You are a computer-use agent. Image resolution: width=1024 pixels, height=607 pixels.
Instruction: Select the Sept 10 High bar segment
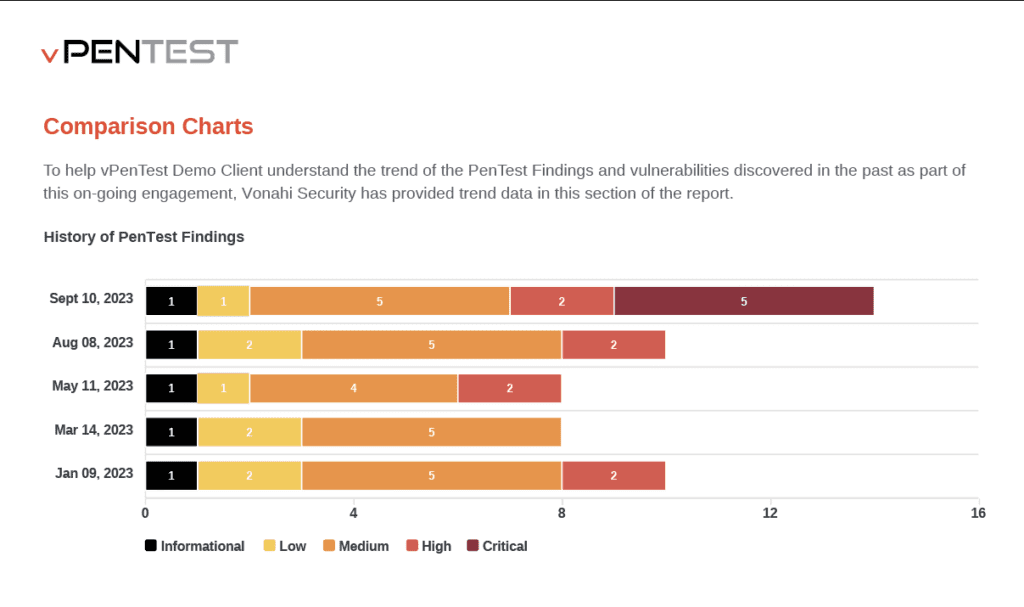point(562,301)
